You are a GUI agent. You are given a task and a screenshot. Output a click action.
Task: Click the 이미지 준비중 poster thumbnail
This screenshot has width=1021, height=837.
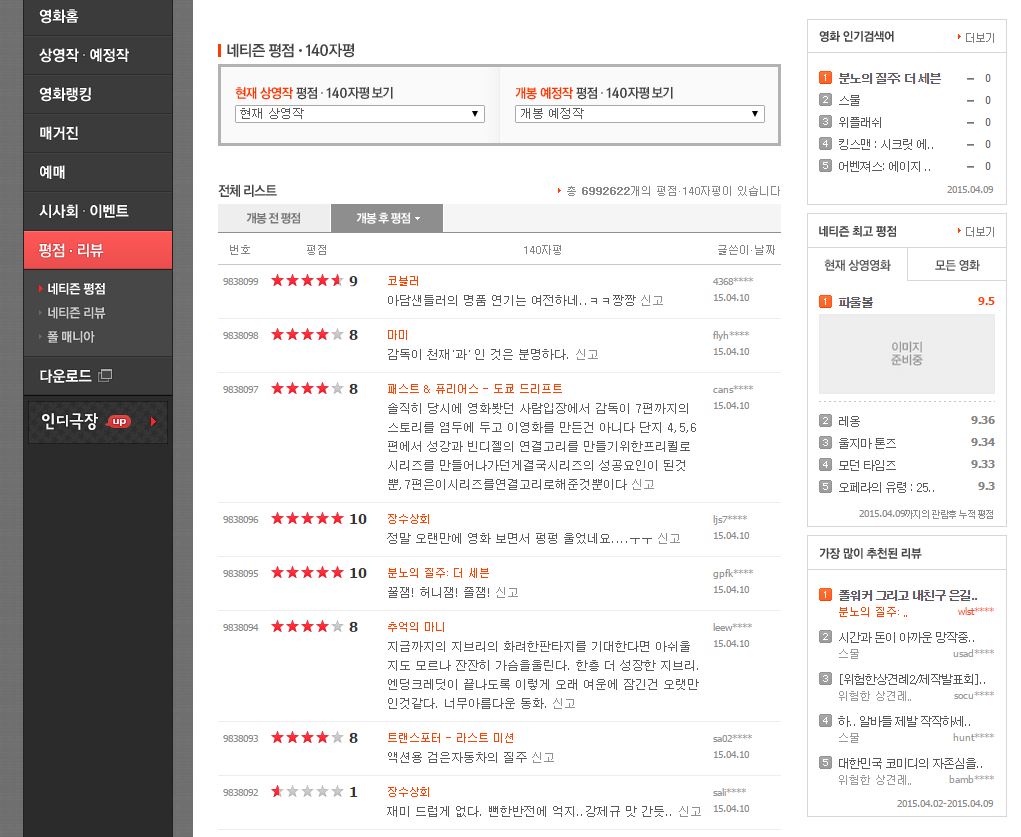pyautogui.click(x=906, y=354)
